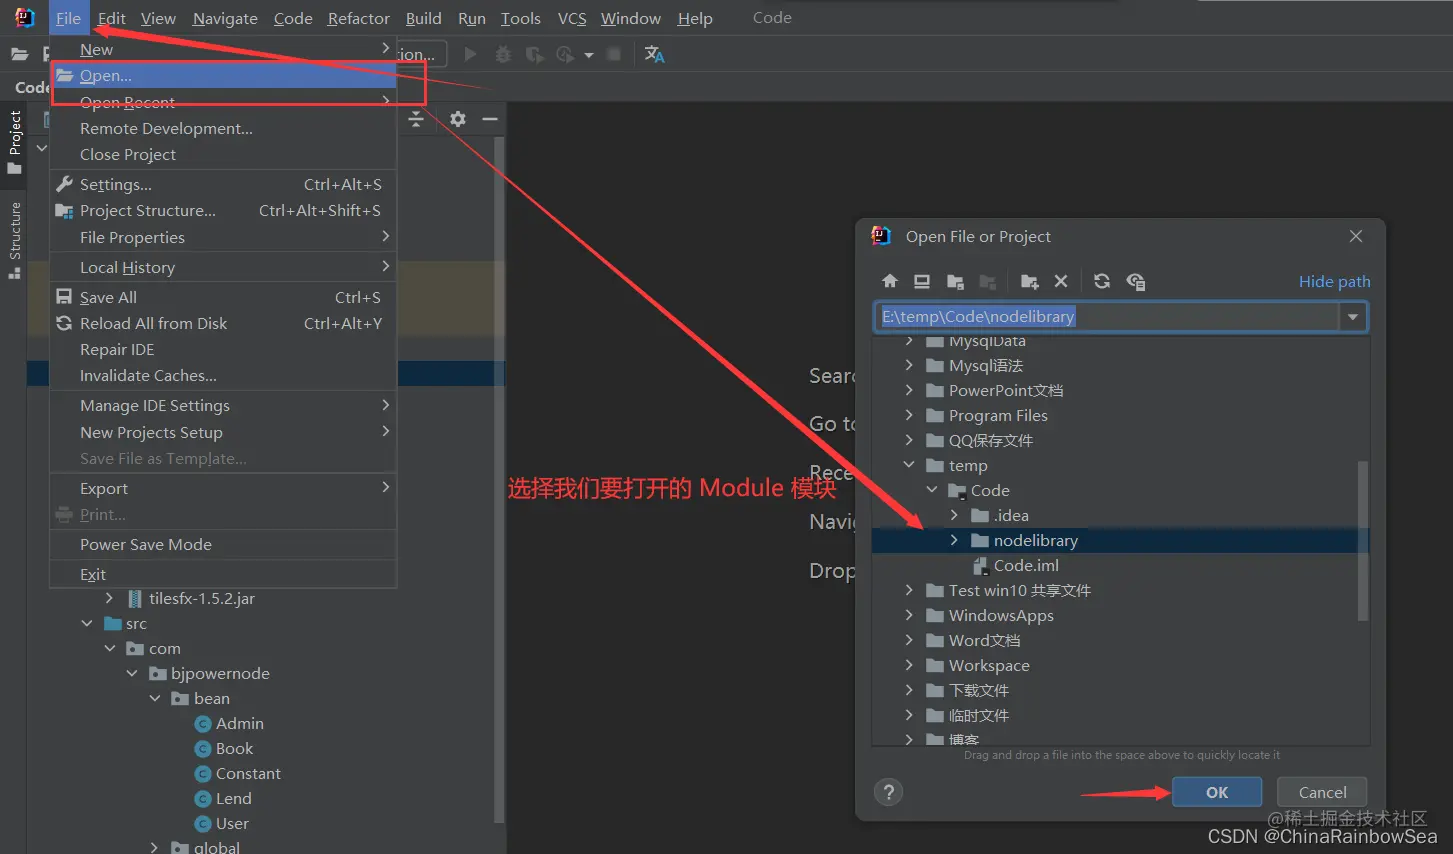Expand the nodelibrary folder in dialog

pos(954,540)
